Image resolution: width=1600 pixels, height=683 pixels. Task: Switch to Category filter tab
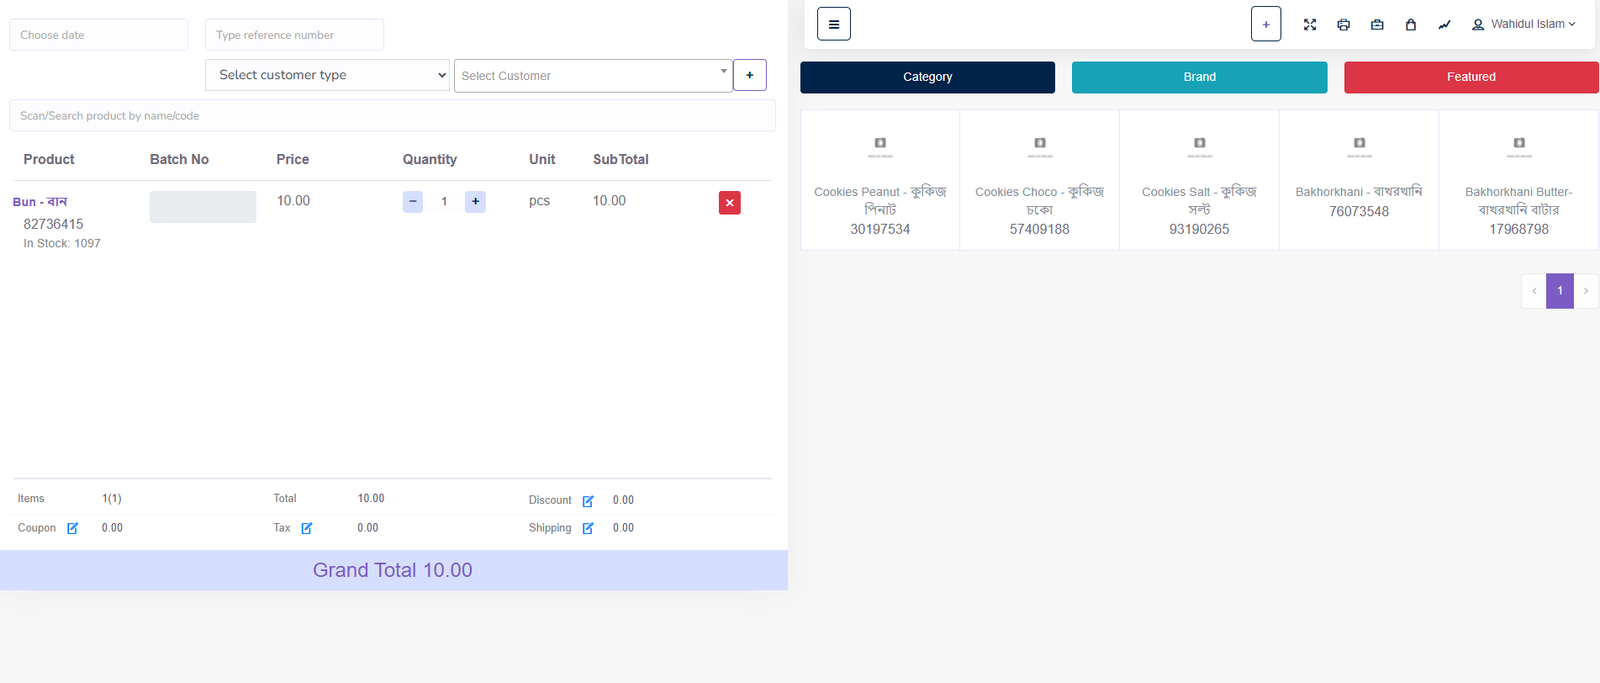[927, 77]
